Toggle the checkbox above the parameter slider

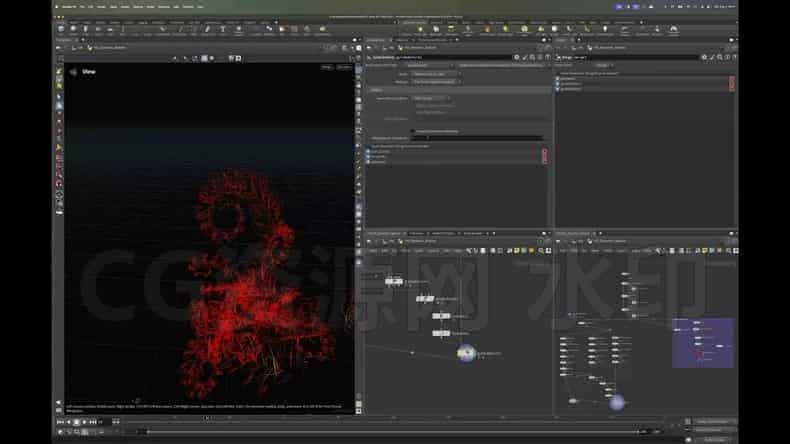413,132
